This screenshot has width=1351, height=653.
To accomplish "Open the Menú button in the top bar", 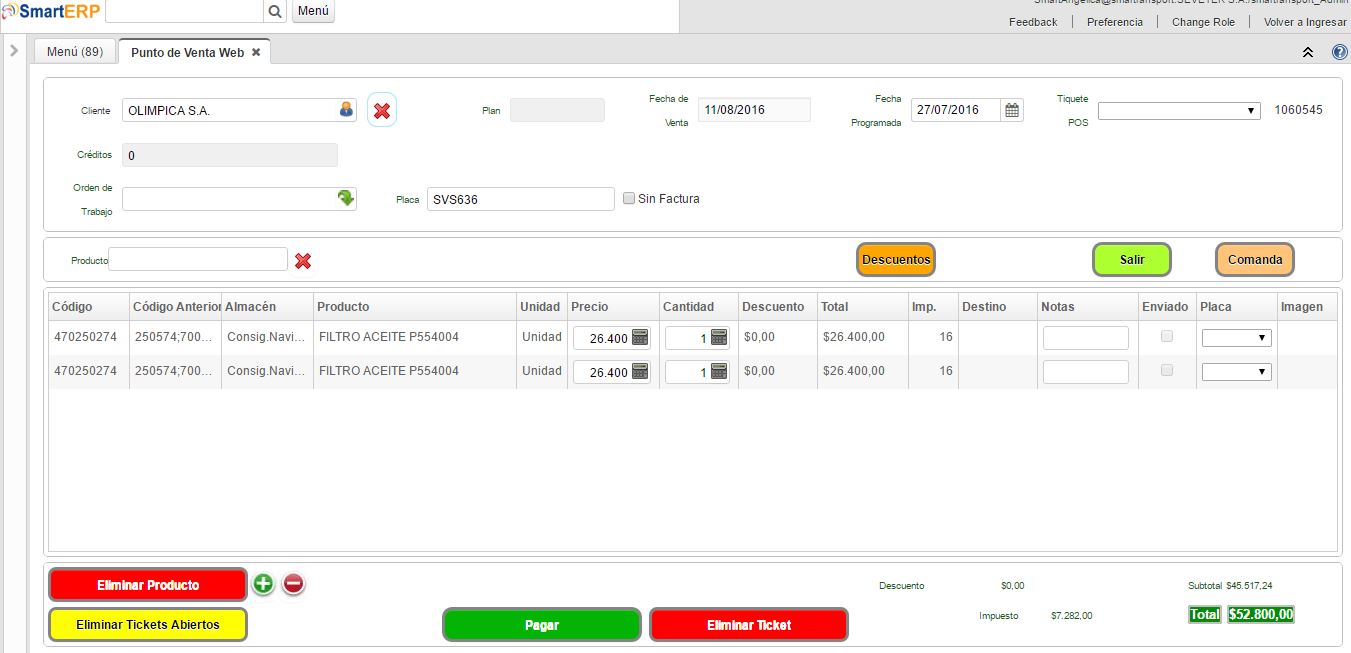I will pyautogui.click(x=313, y=11).
